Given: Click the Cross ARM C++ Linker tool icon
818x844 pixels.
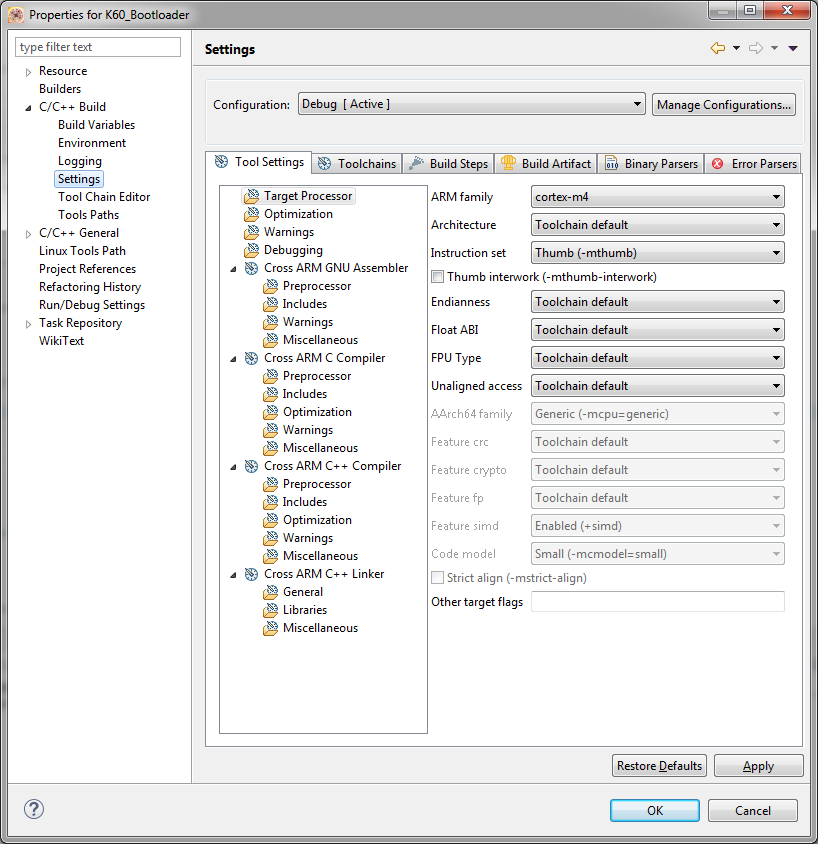Looking at the screenshot, I should click(251, 574).
